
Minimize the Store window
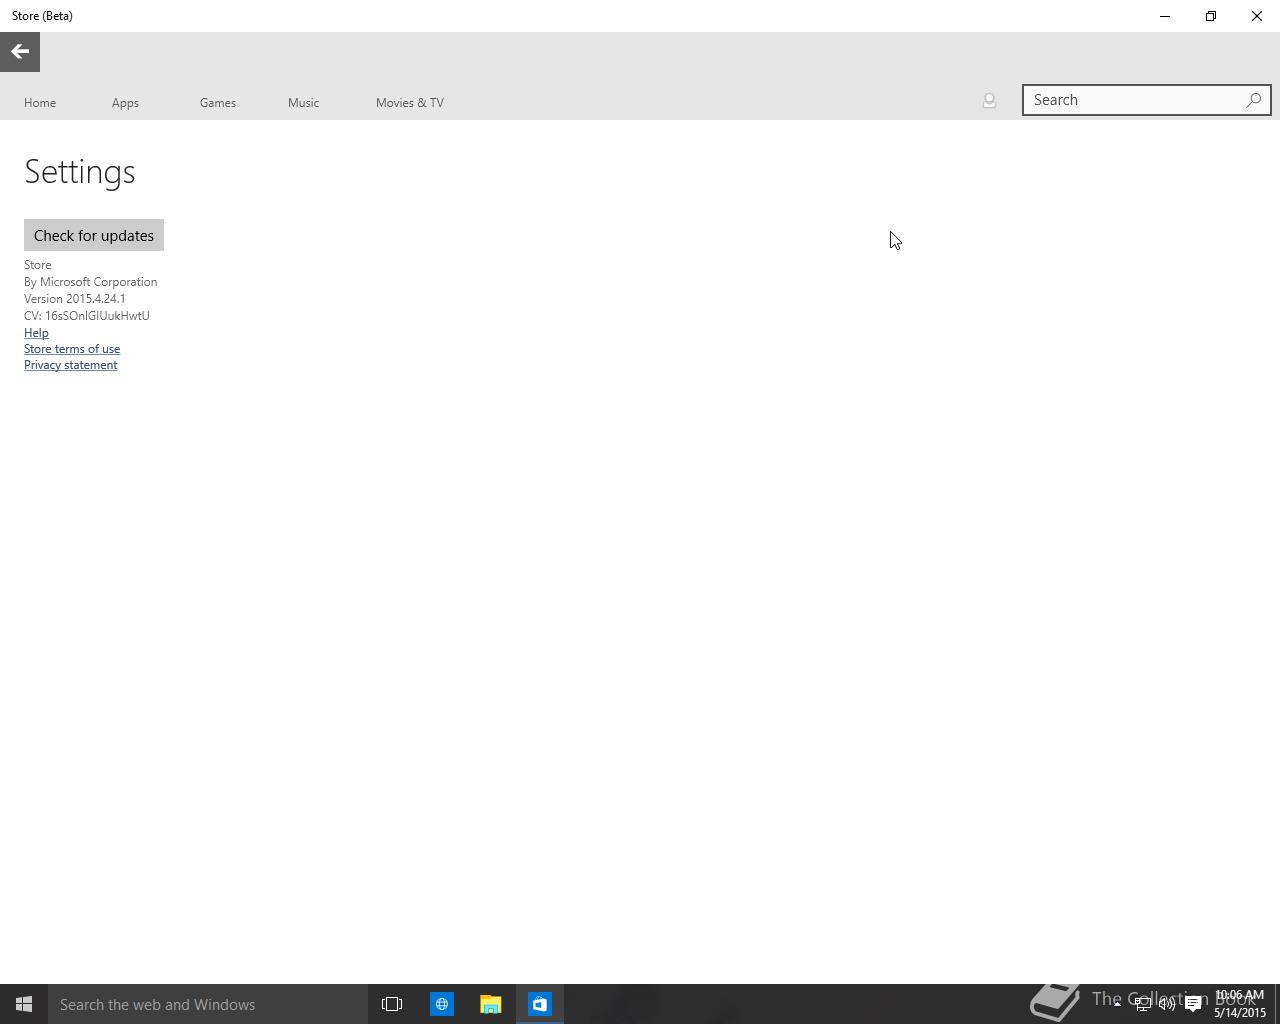pyautogui.click(x=1165, y=16)
